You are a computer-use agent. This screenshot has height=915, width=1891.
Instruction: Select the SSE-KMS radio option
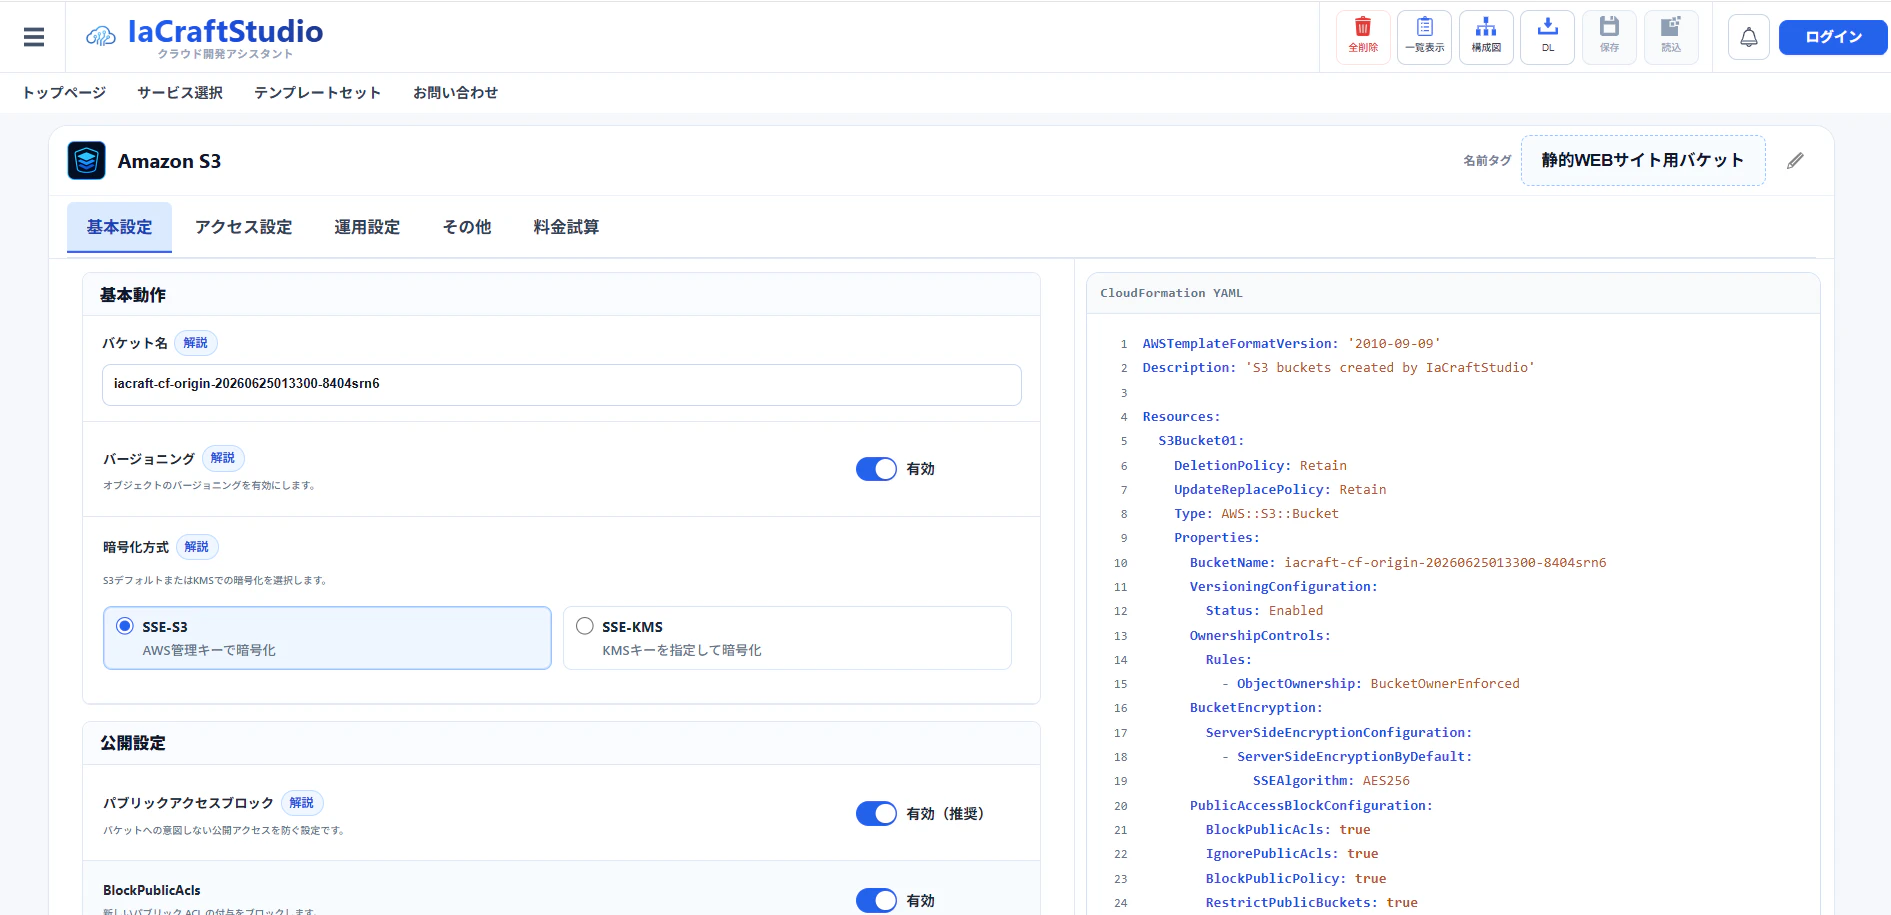[x=788, y=638]
